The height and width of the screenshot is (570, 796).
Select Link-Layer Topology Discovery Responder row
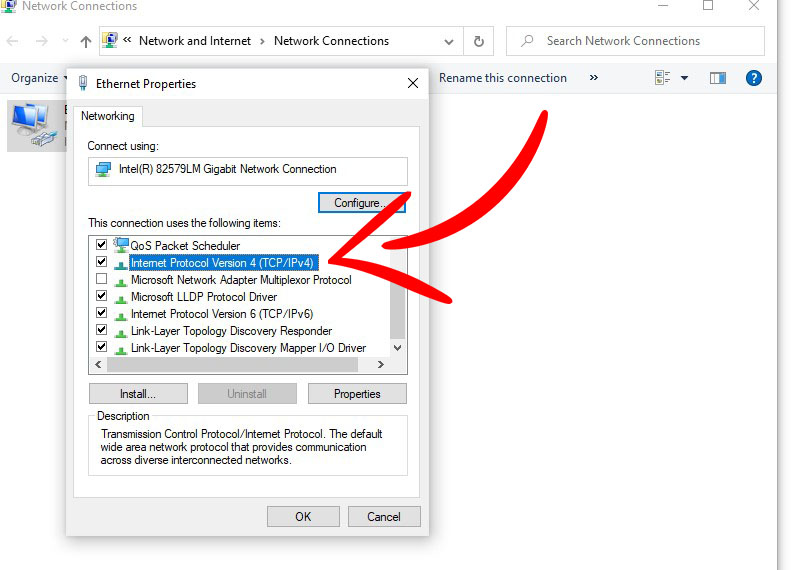pos(231,331)
